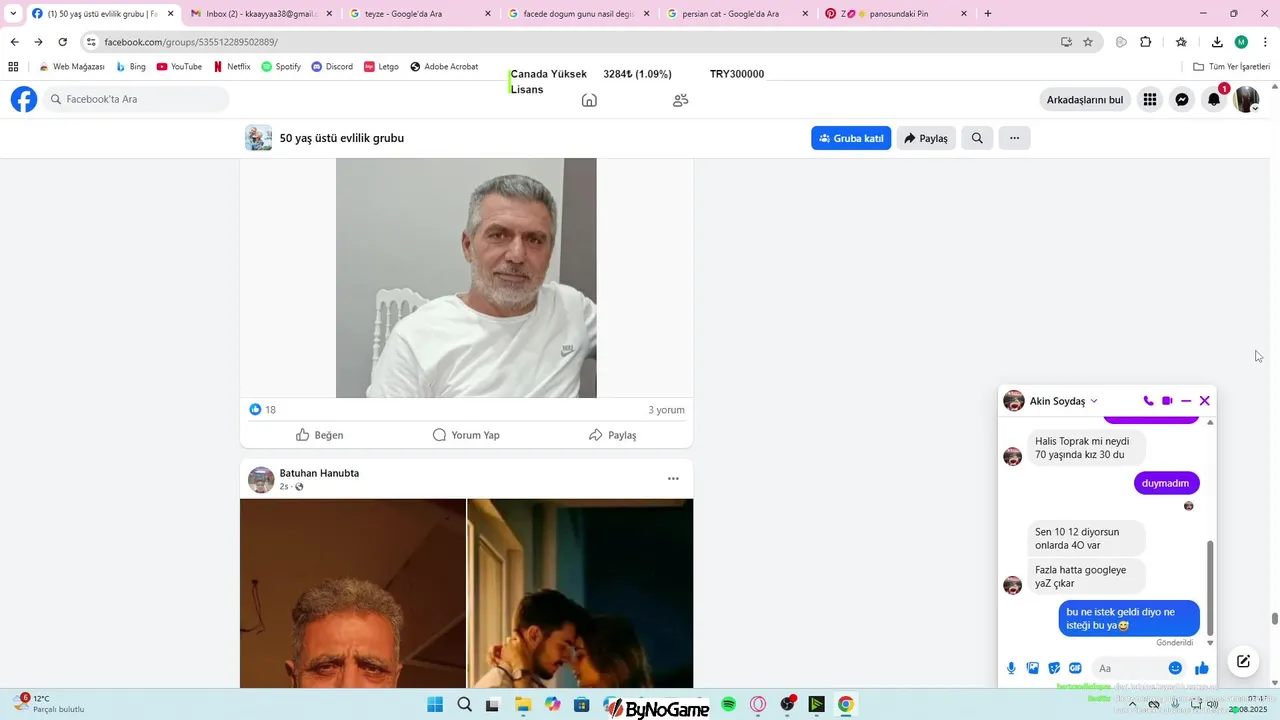Switch to the Pinterest panosundaki Pin tab

pos(895,14)
